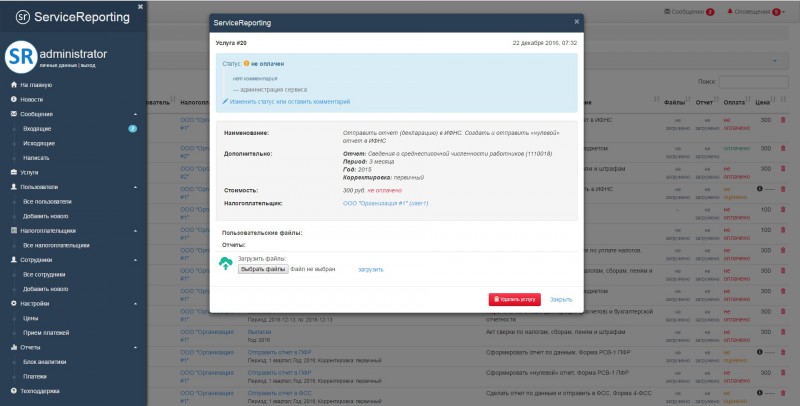The height and width of the screenshot is (406, 800).
Task: Open Цены settings page
Action: (x=31, y=318)
